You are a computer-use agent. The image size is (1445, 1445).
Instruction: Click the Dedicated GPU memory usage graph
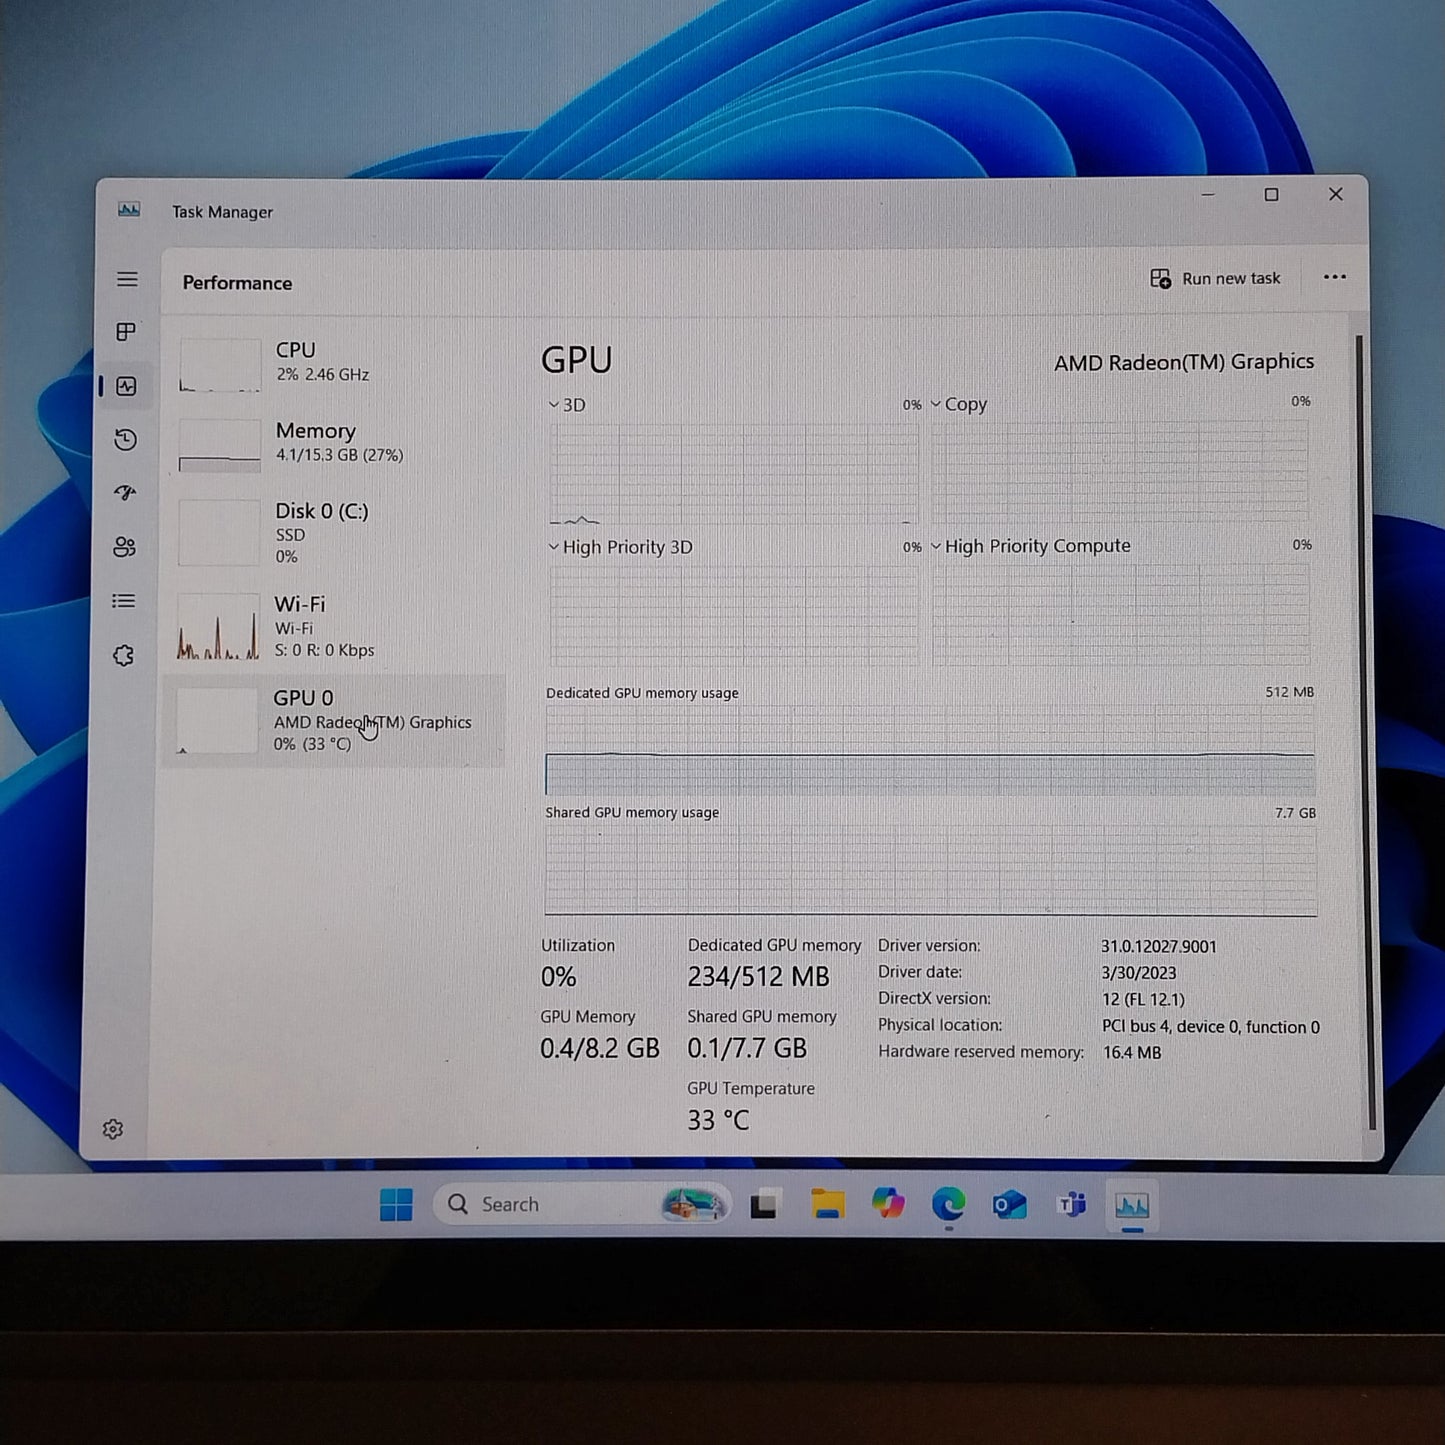point(930,750)
